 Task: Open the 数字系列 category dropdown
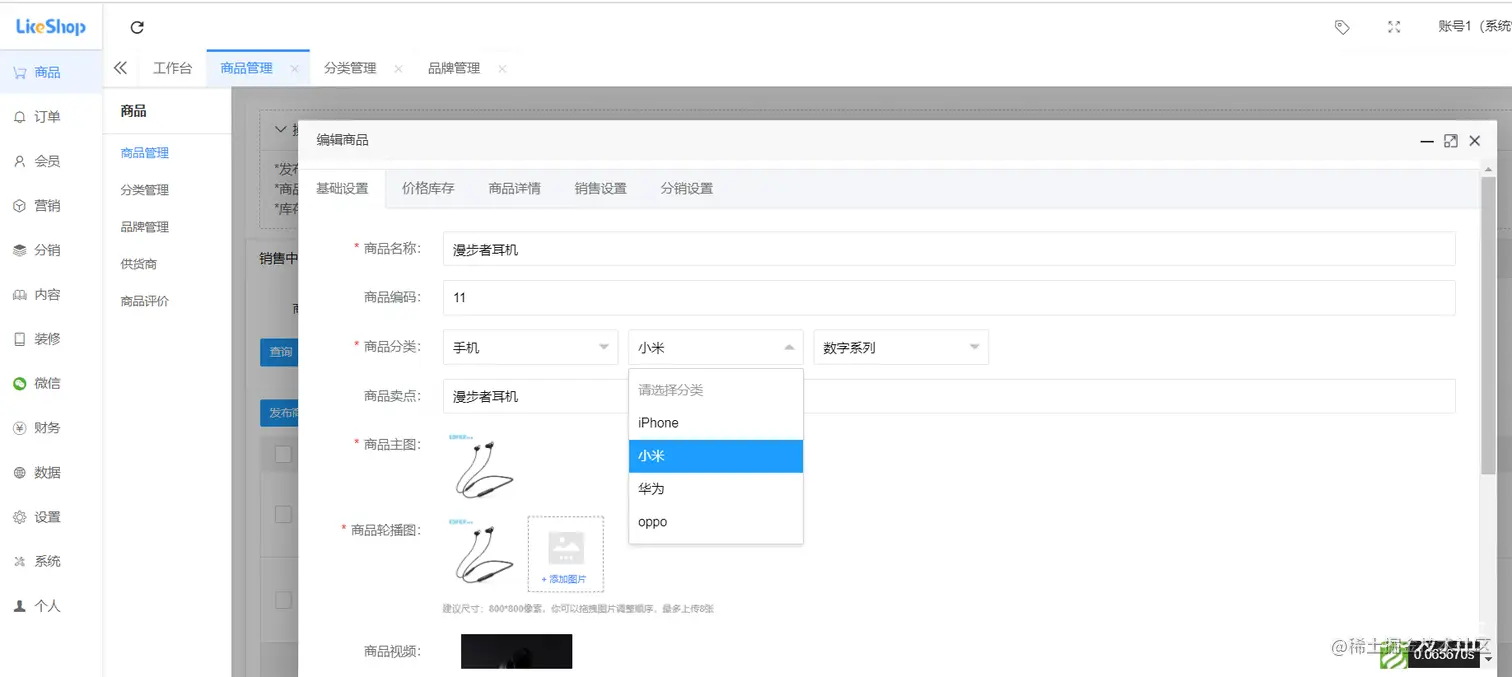[901, 347]
